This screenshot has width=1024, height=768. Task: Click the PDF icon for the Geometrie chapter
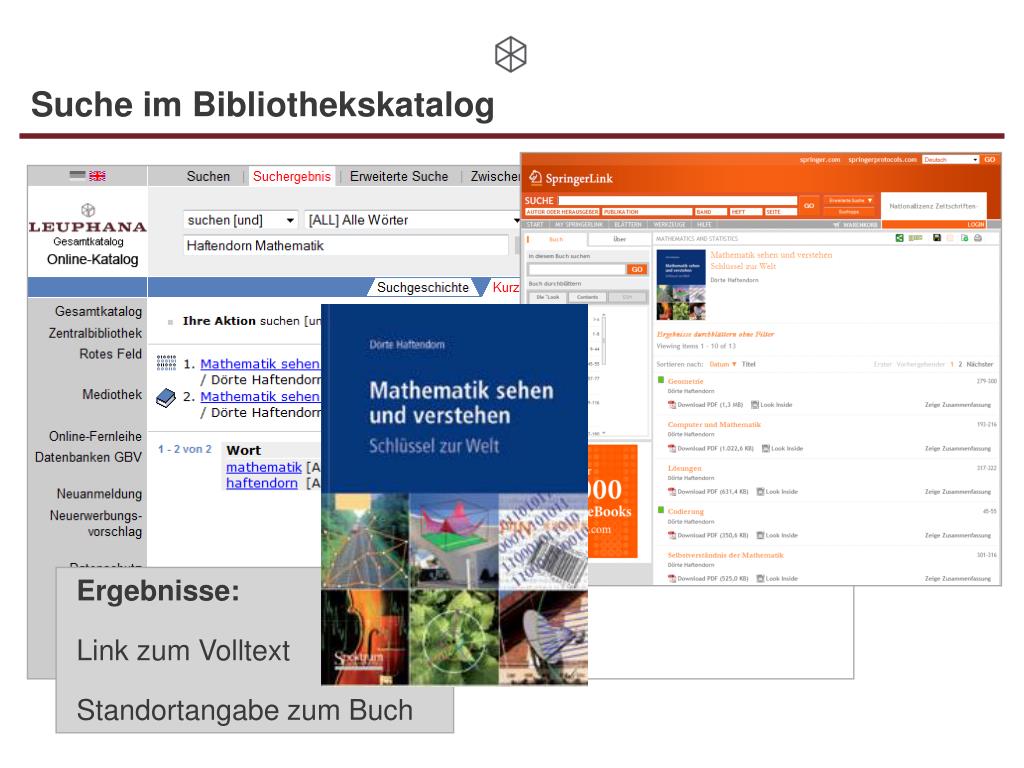[x=671, y=405]
